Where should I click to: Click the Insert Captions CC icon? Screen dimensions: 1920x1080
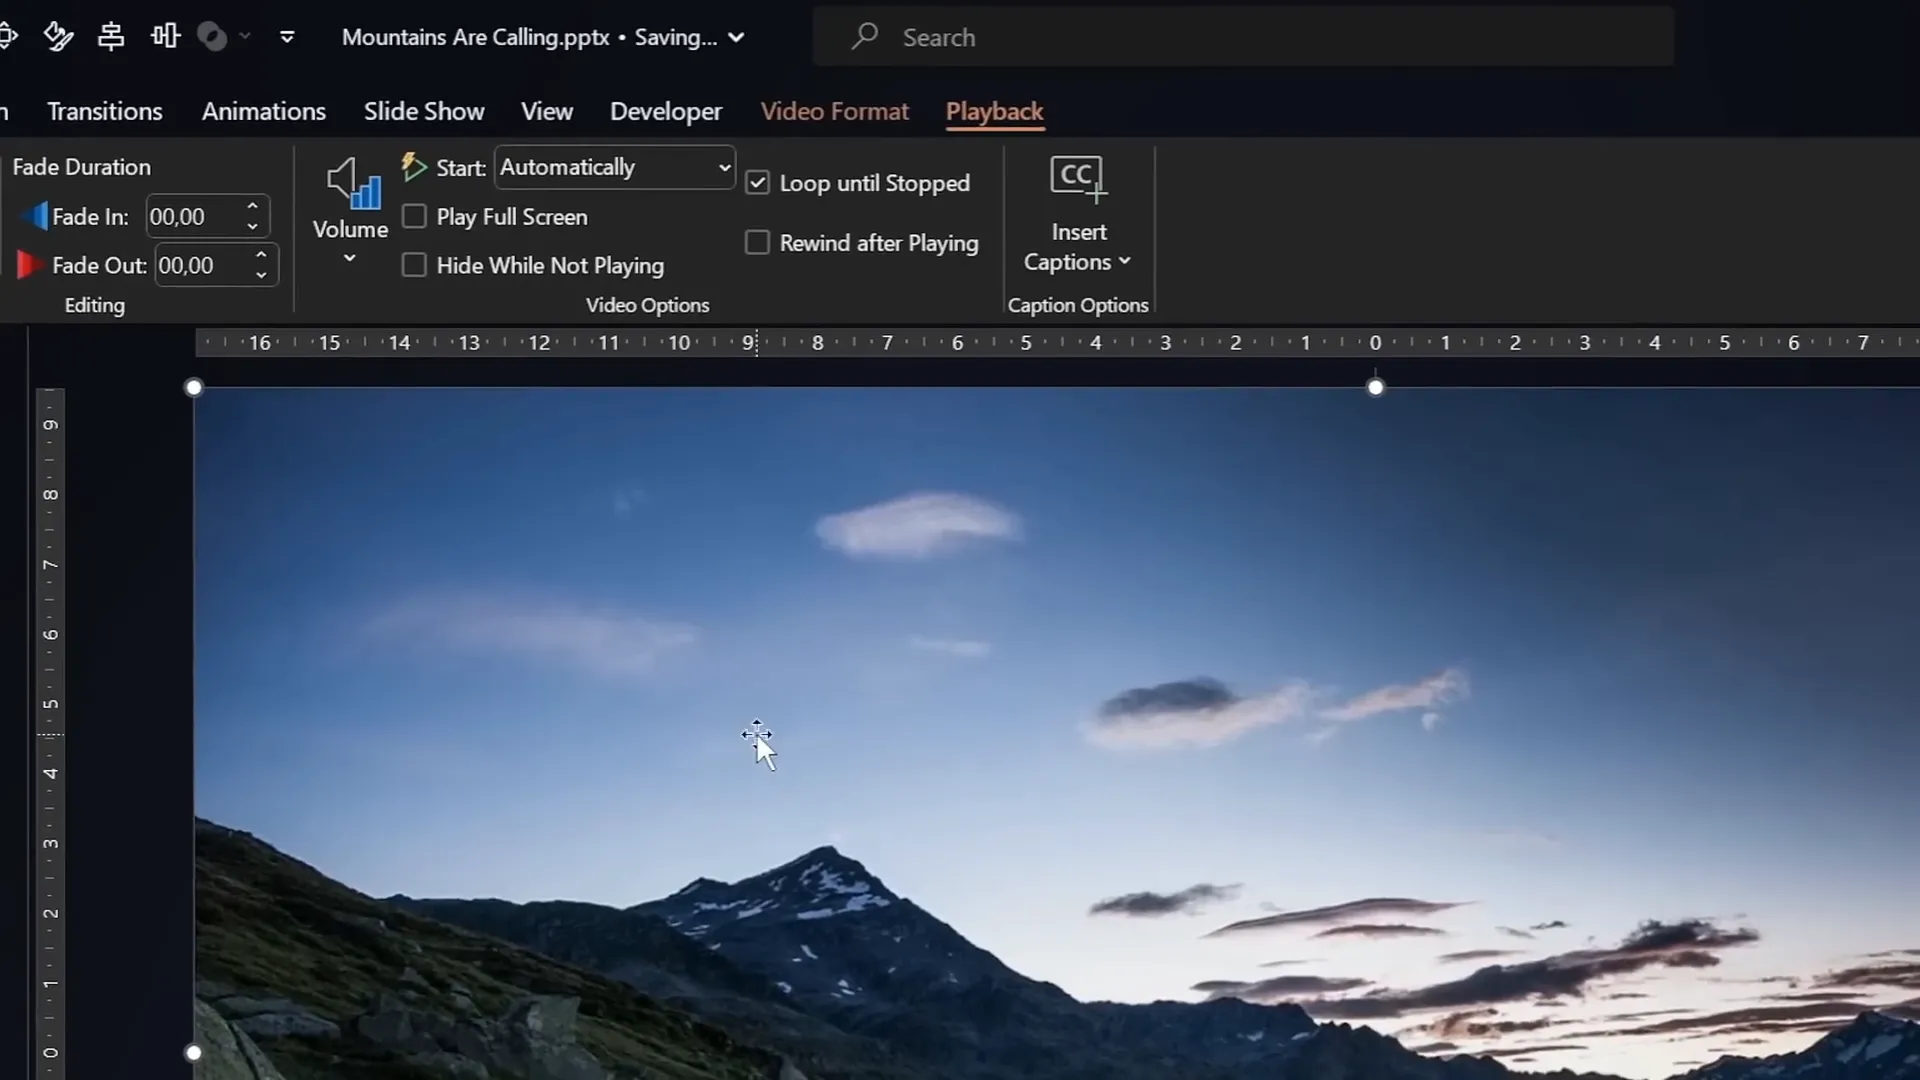[x=1078, y=179]
